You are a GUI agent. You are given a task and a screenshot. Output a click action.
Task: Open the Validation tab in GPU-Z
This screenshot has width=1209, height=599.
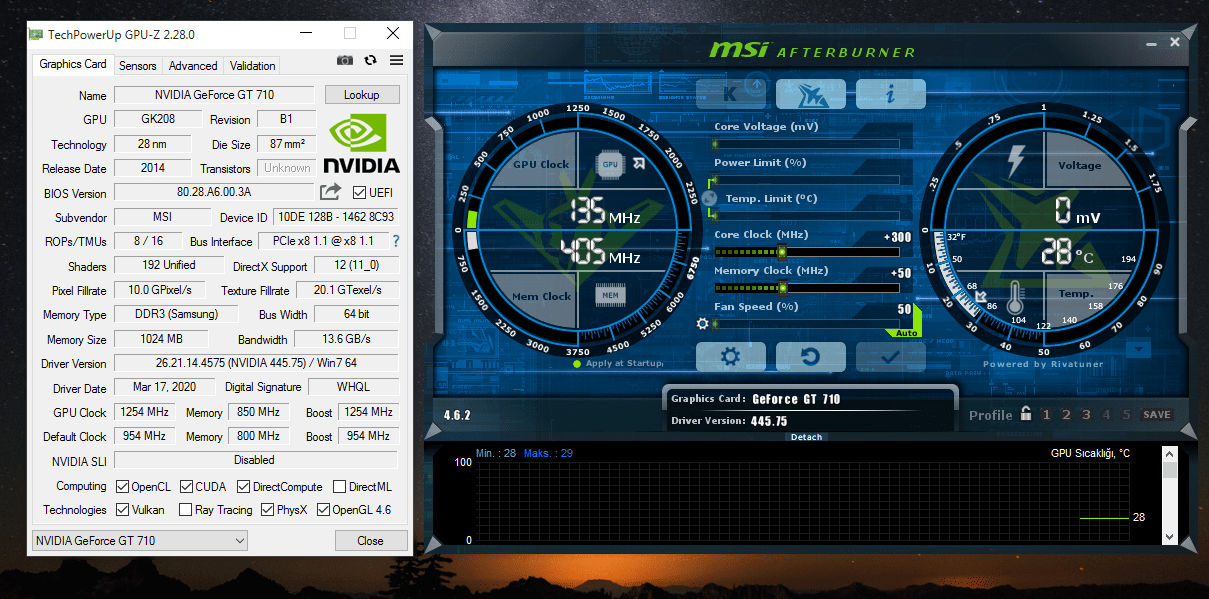(x=253, y=66)
